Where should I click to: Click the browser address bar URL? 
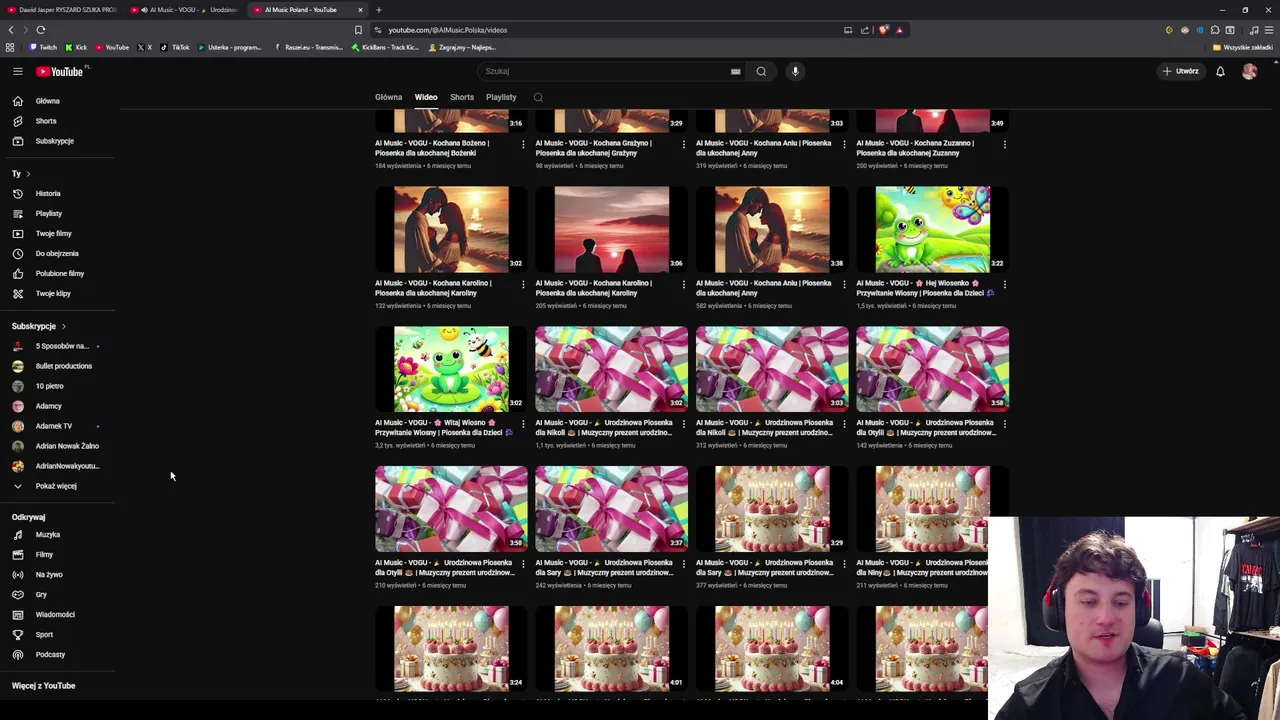[x=447, y=30]
